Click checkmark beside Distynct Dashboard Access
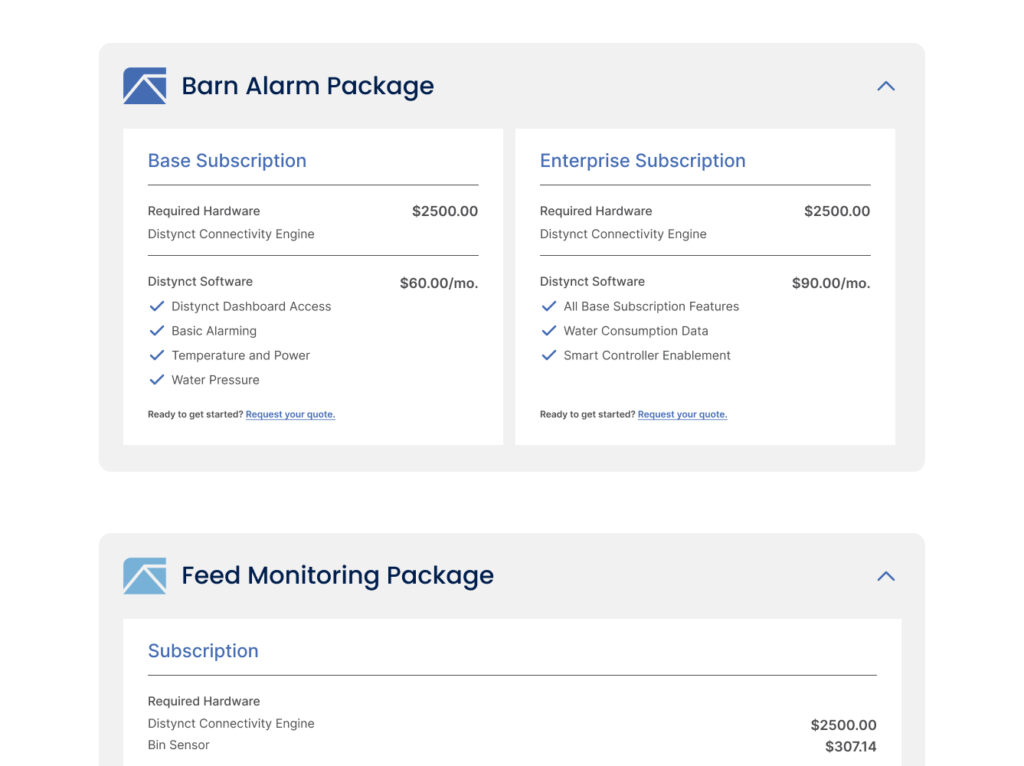 (x=156, y=307)
